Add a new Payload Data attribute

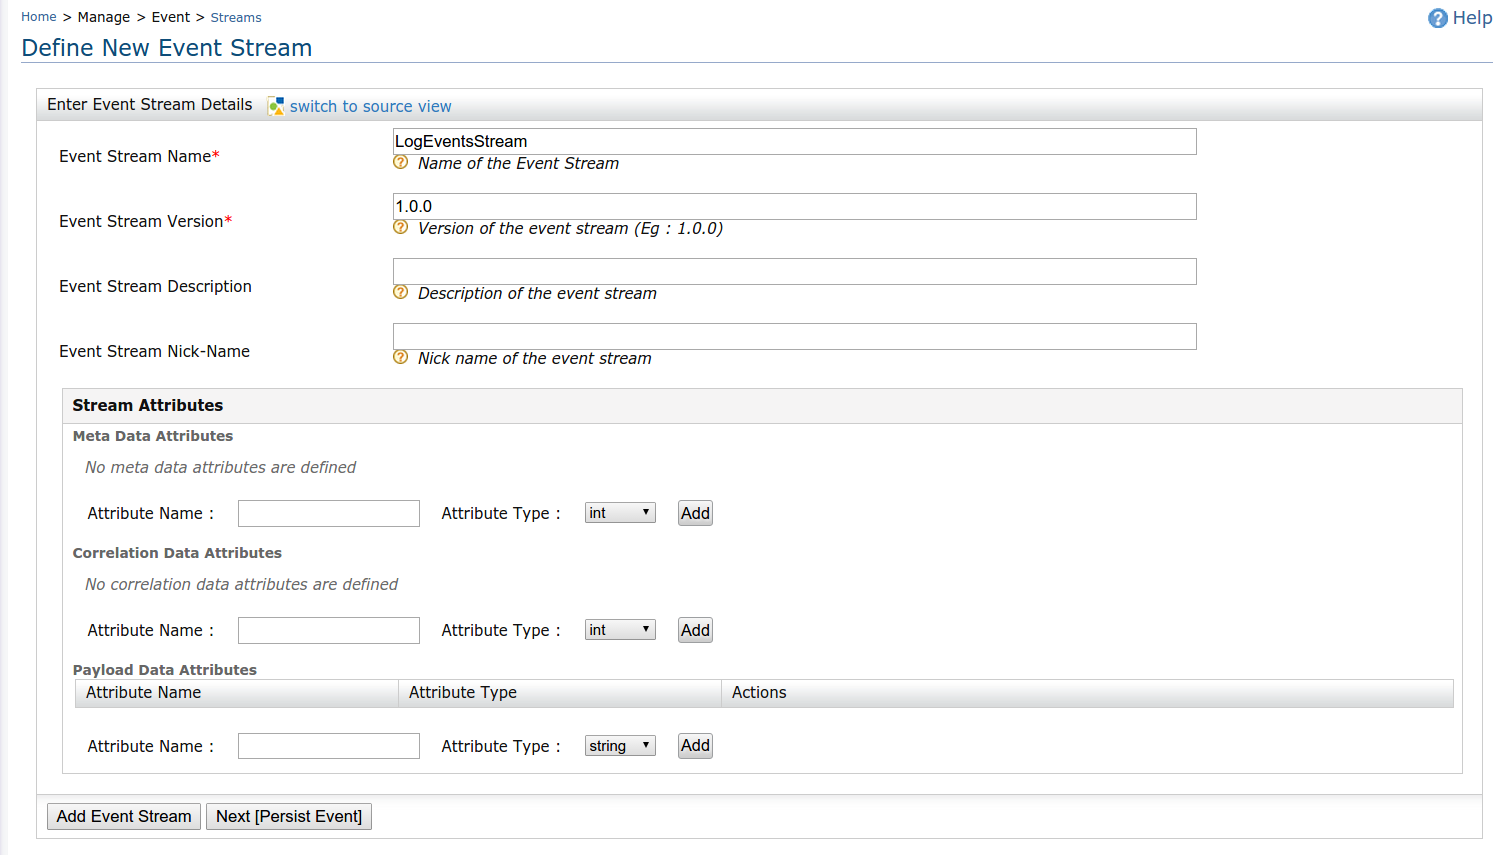(695, 745)
